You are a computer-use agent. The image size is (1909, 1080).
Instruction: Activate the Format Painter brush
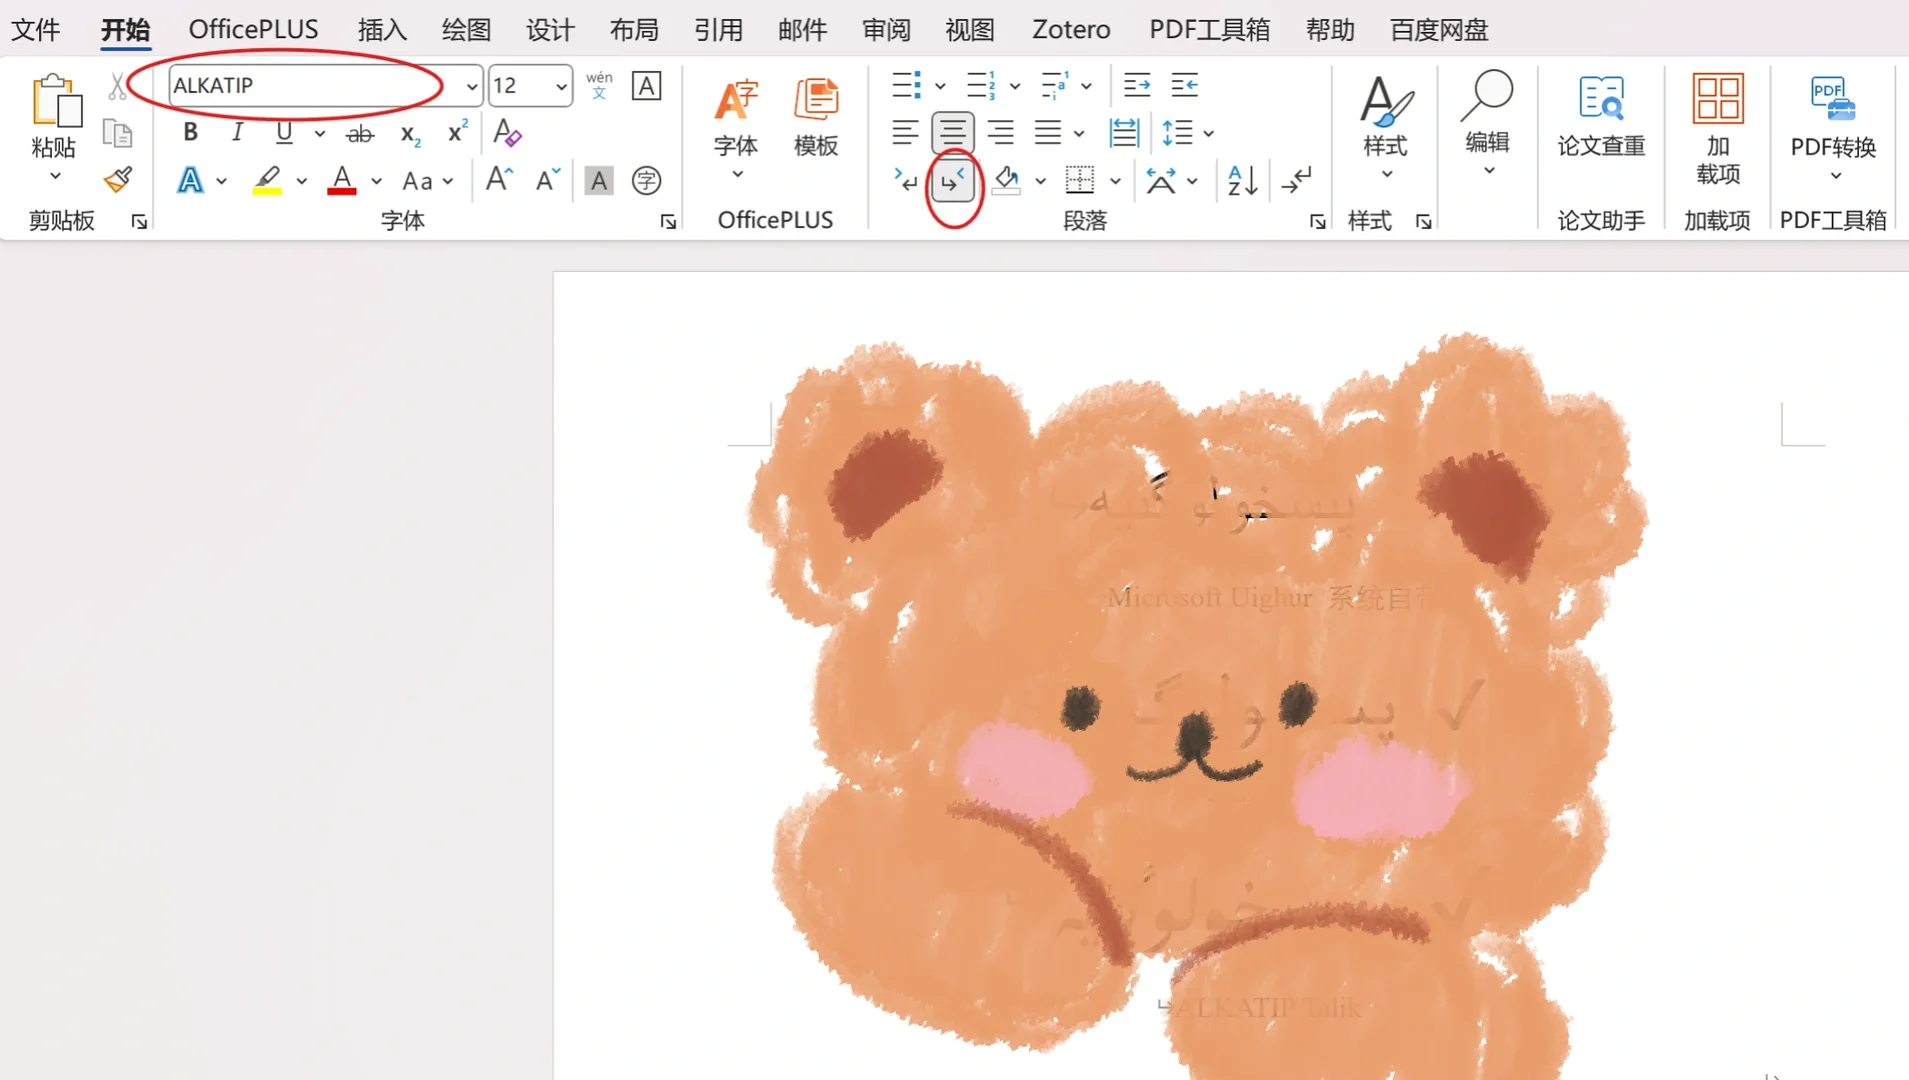tap(118, 180)
